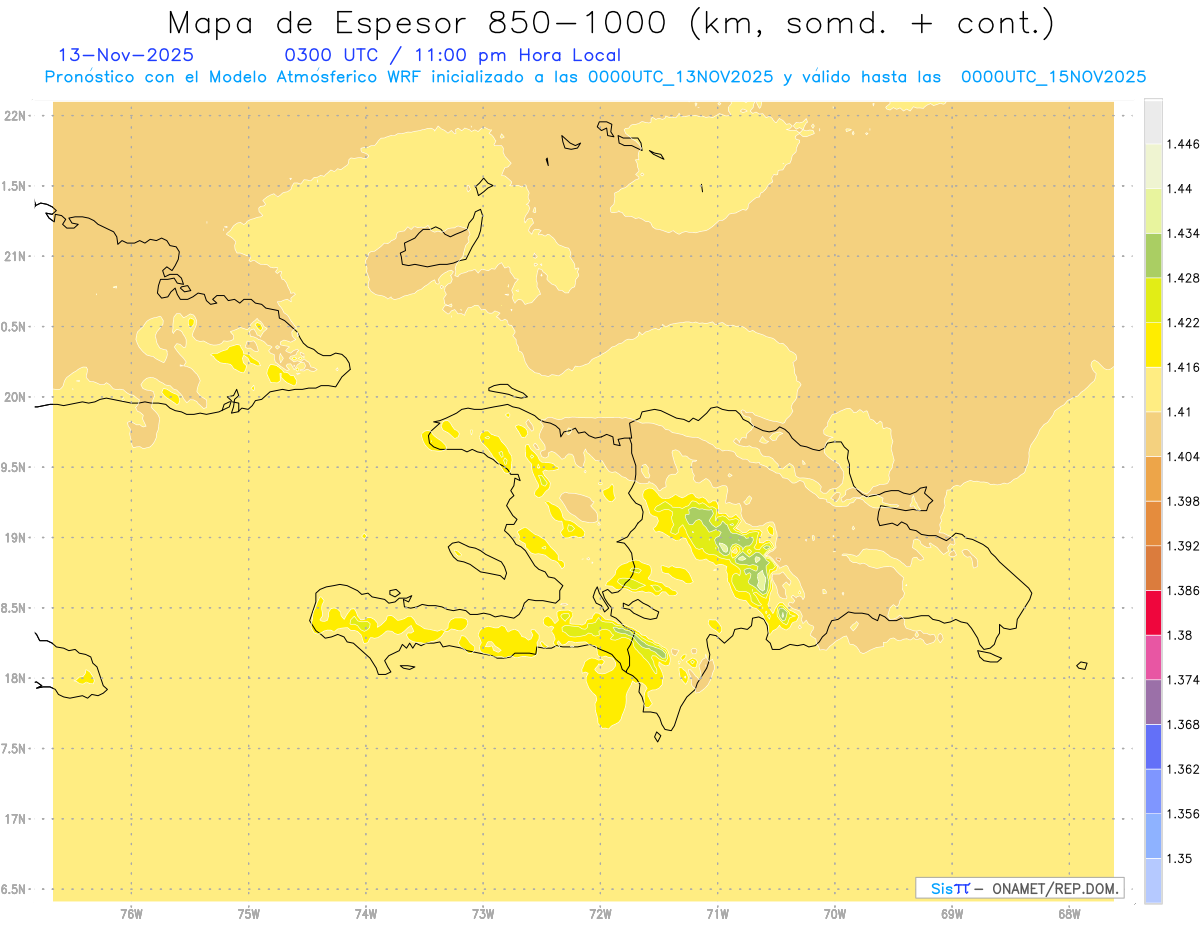
Task: Click the 76W longitude label
Action: tap(131, 914)
